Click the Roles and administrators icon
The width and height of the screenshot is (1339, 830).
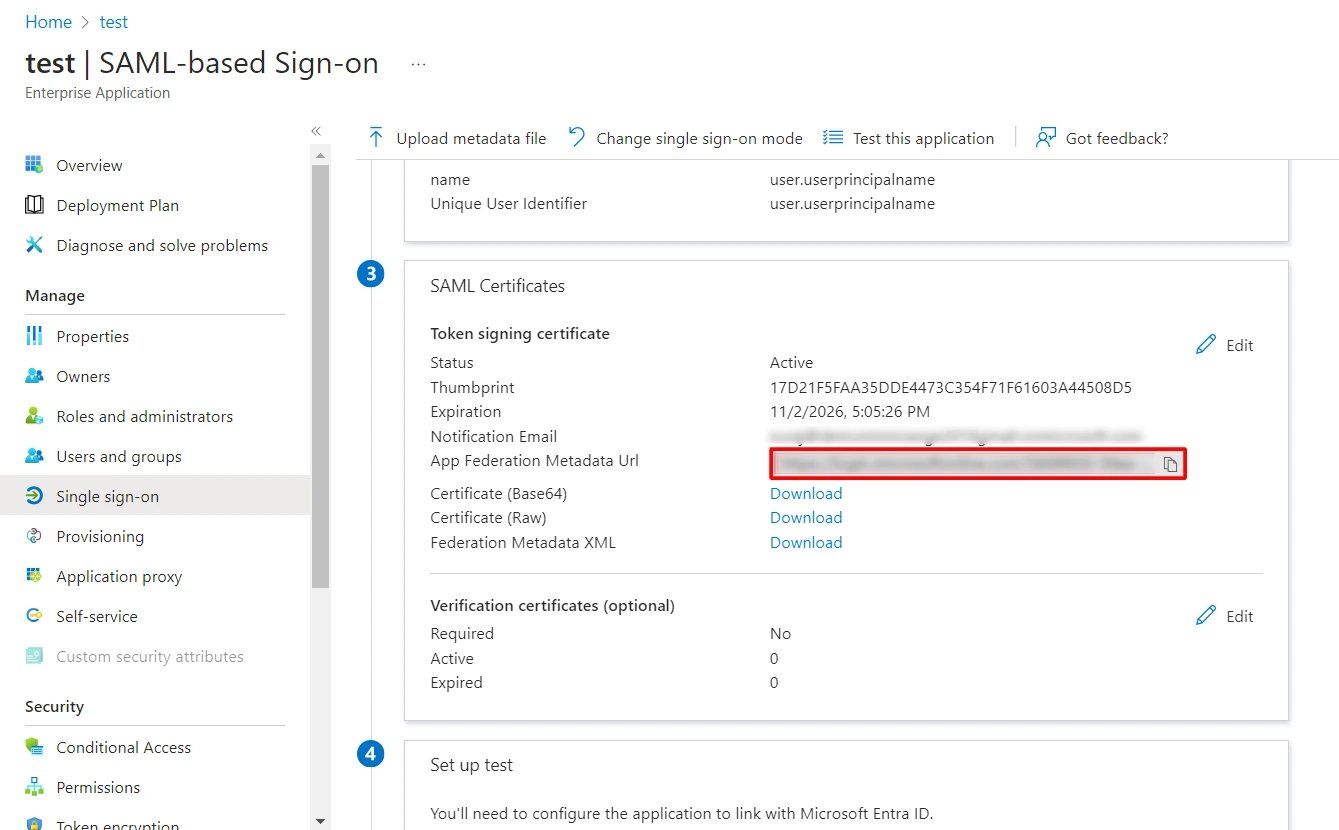pos(34,416)
